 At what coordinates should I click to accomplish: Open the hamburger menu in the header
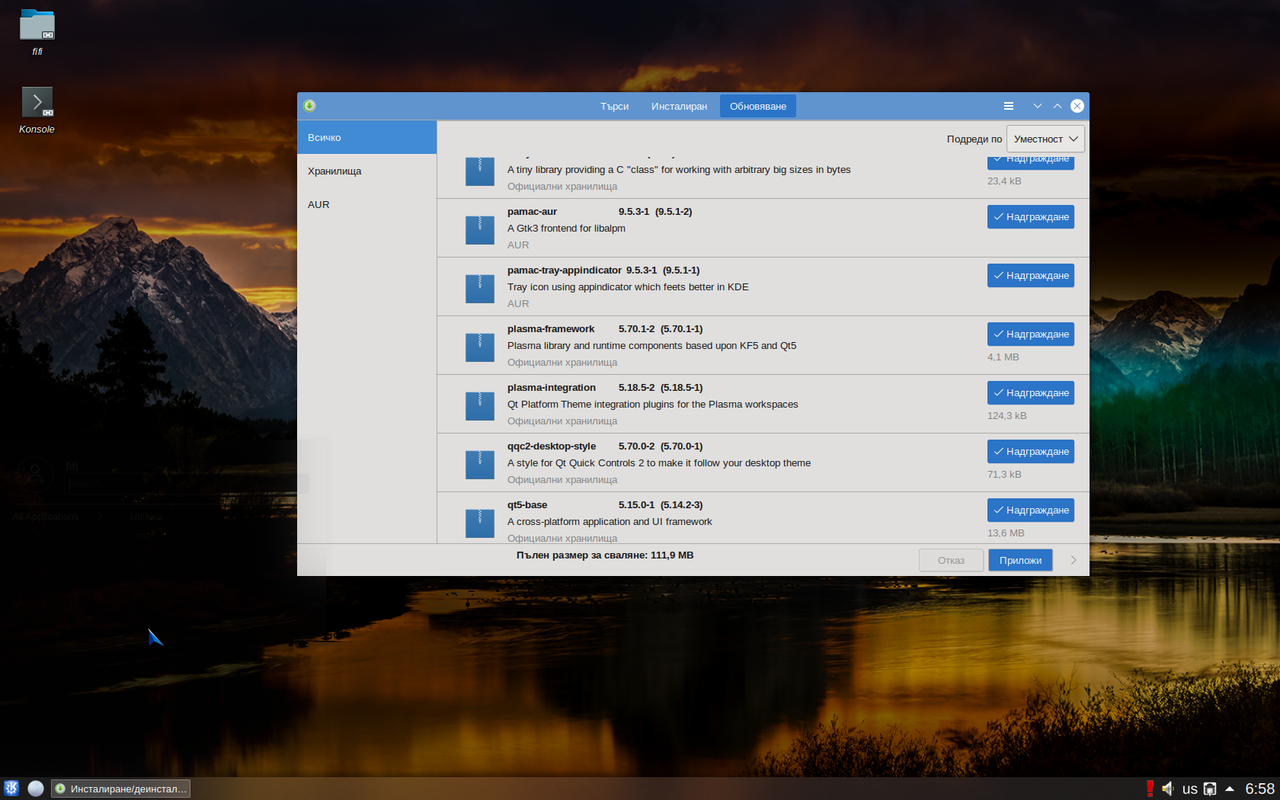(x=1009, y=106)
